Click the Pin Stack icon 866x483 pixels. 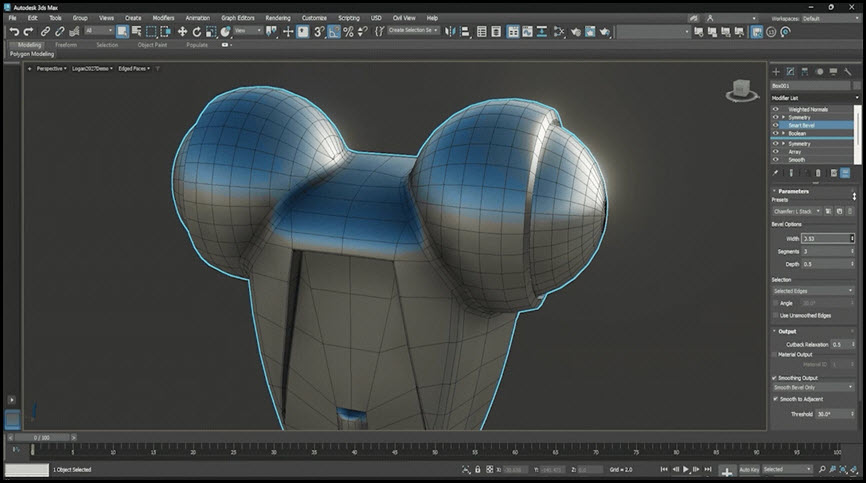coord(775,173)
